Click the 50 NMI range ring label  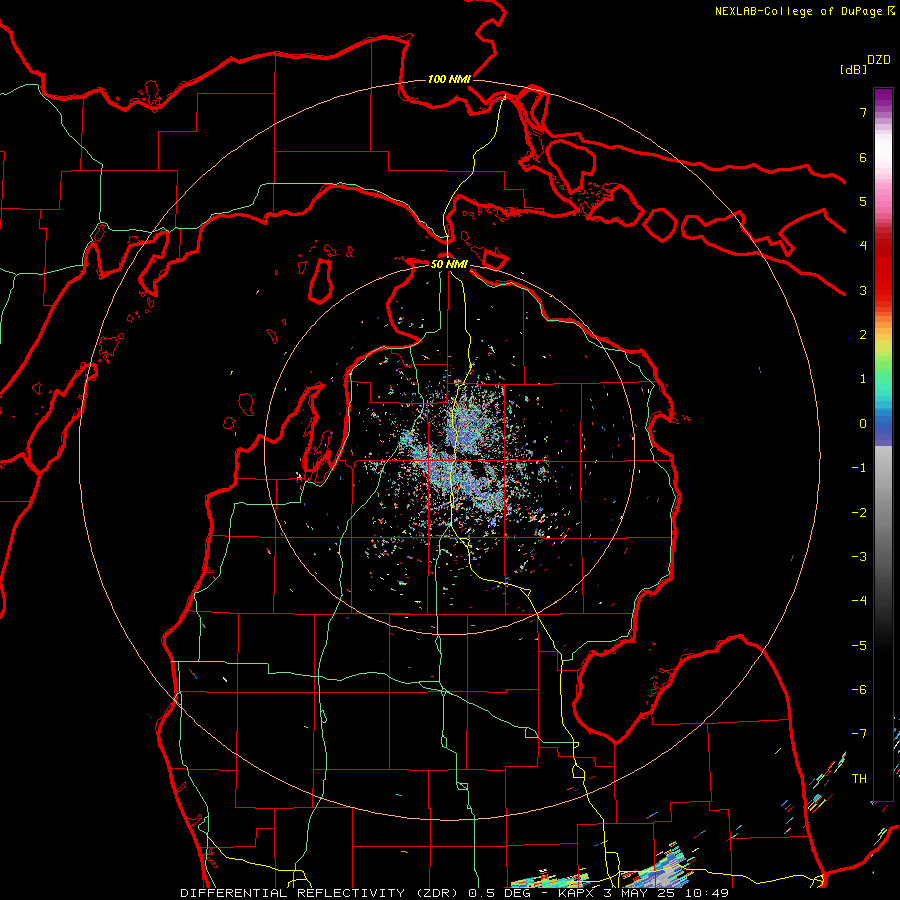[449, 264]
